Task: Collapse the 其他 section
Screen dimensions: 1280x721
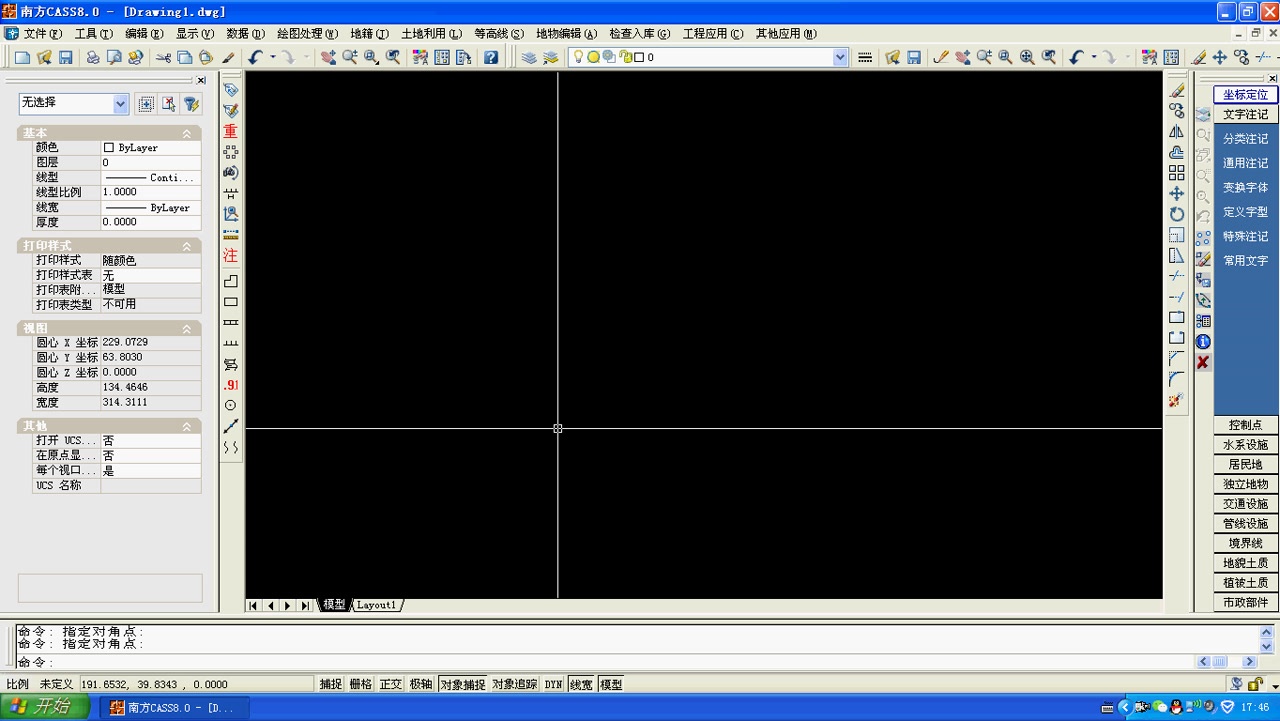Action: click(x=186, y=426)
